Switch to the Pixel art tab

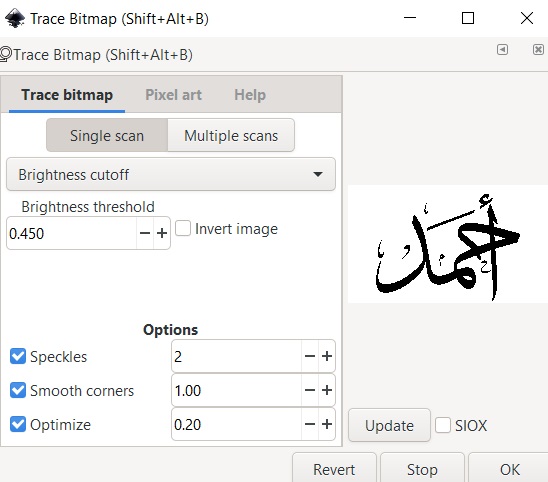173,95
